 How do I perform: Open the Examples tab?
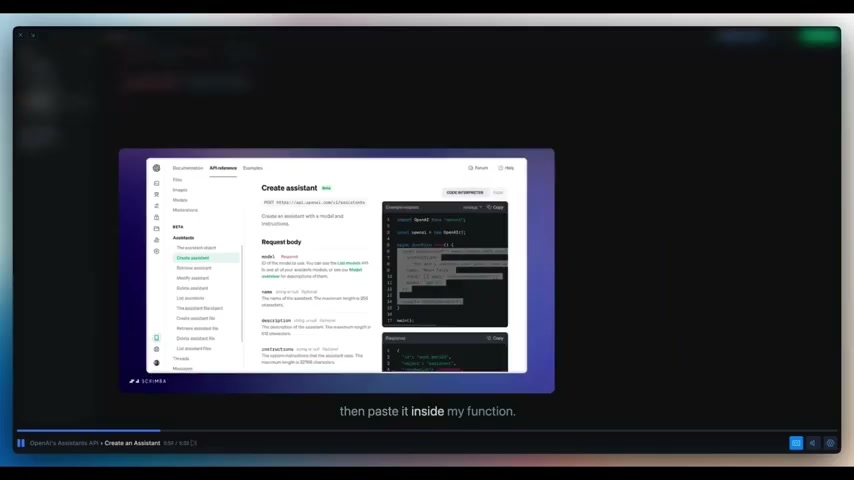point(253,168)
